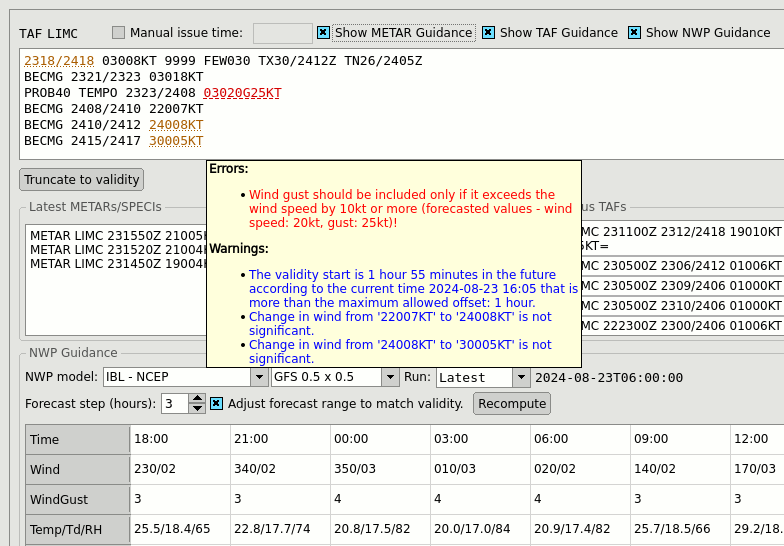Select previous TAF 222300Z 2300/2406
784x546 pixels.
[x=682, y=326]
